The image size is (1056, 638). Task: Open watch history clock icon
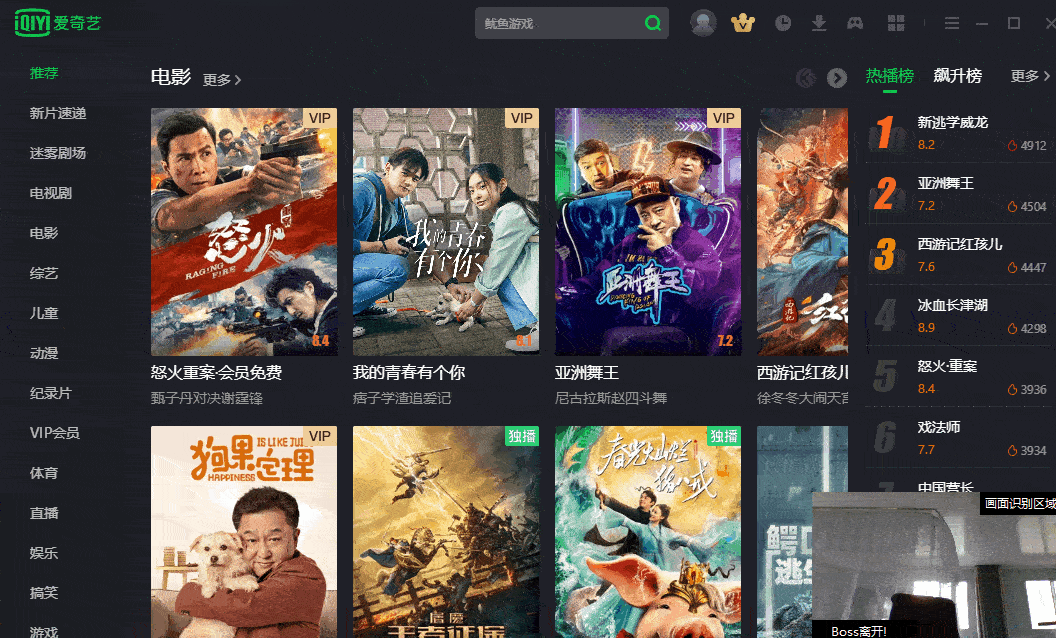pyautogui.click(x=783, y=23)
